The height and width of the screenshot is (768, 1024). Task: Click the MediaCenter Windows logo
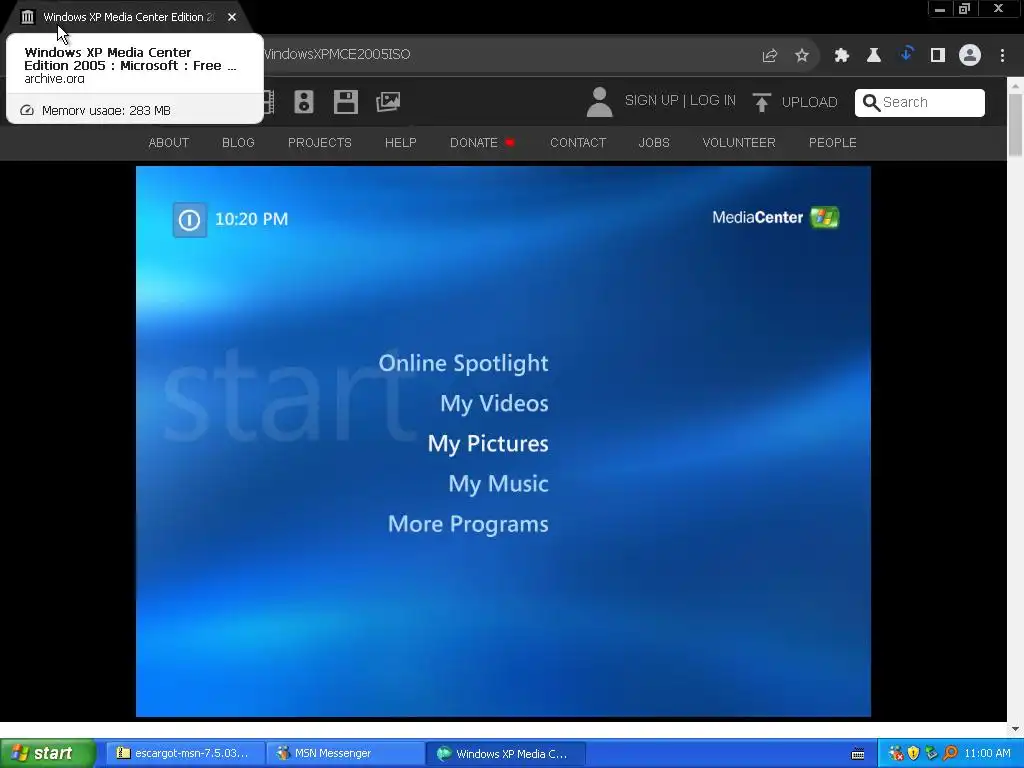(825, 217)
